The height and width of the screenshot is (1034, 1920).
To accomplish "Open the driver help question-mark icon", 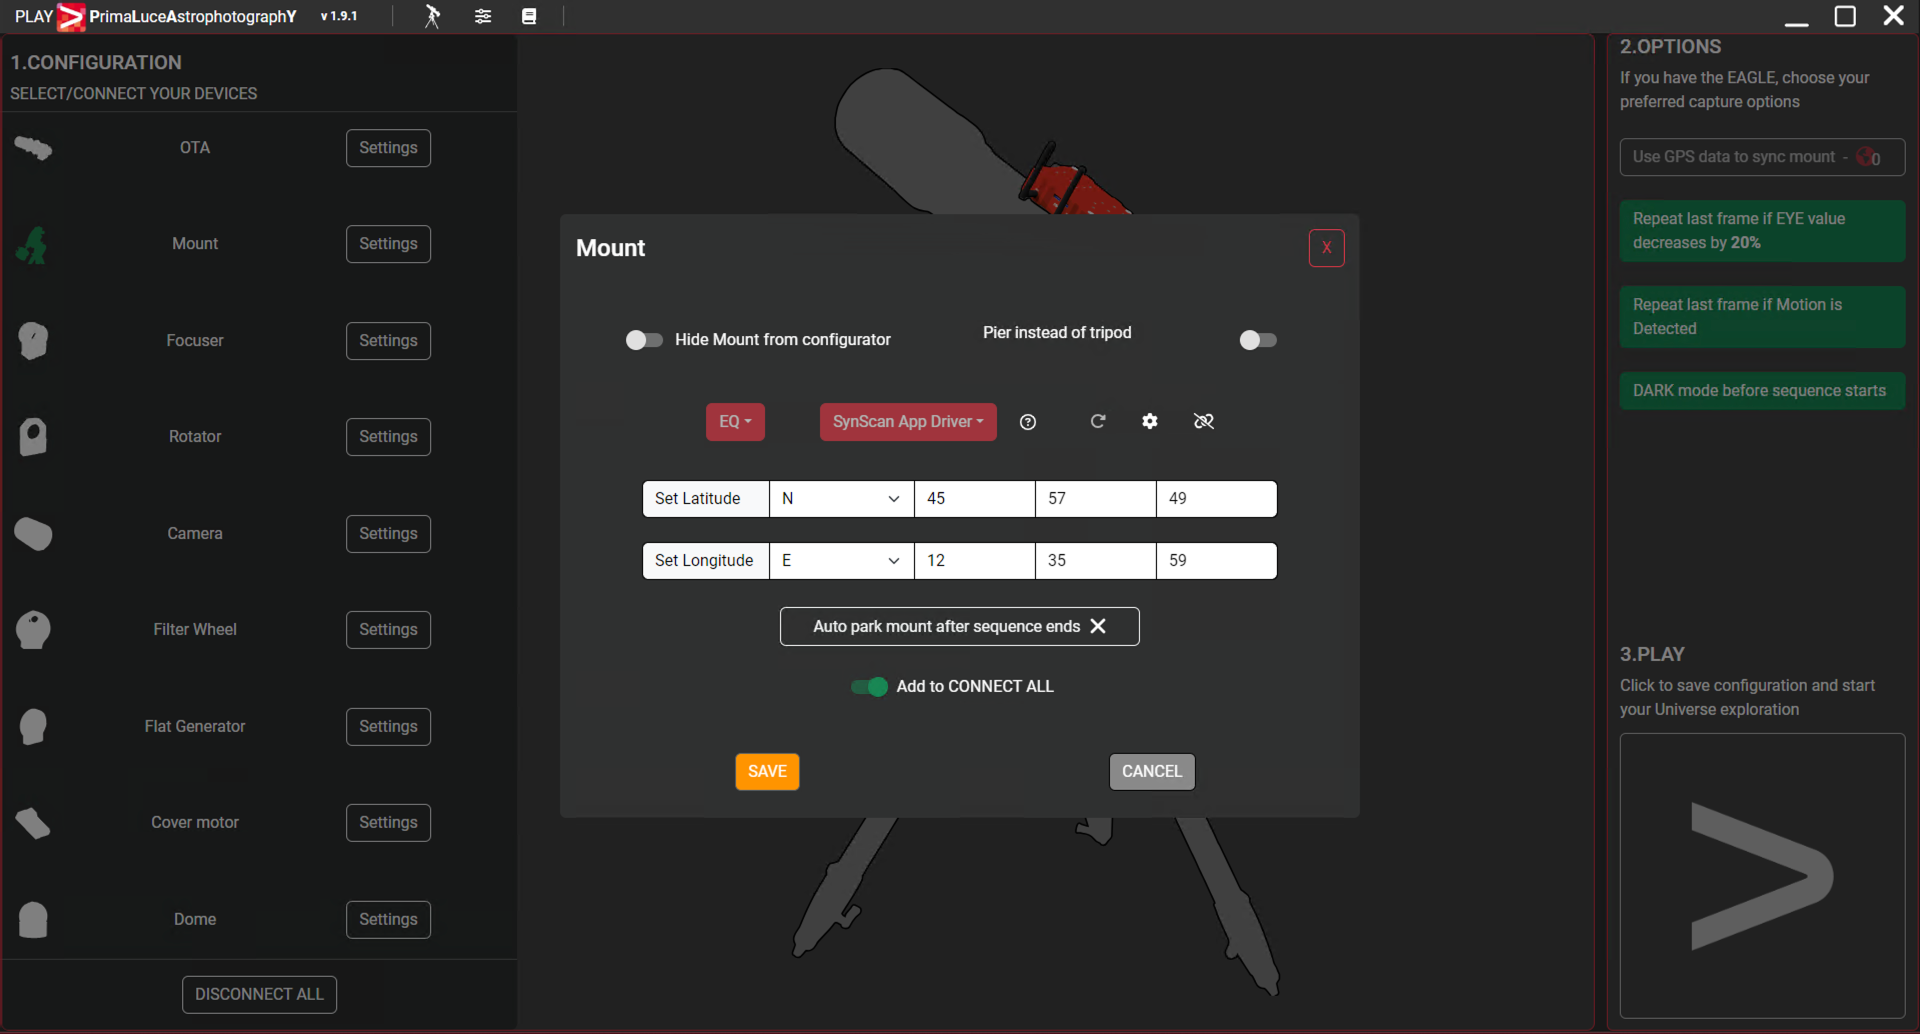I will click(1028, 422).
